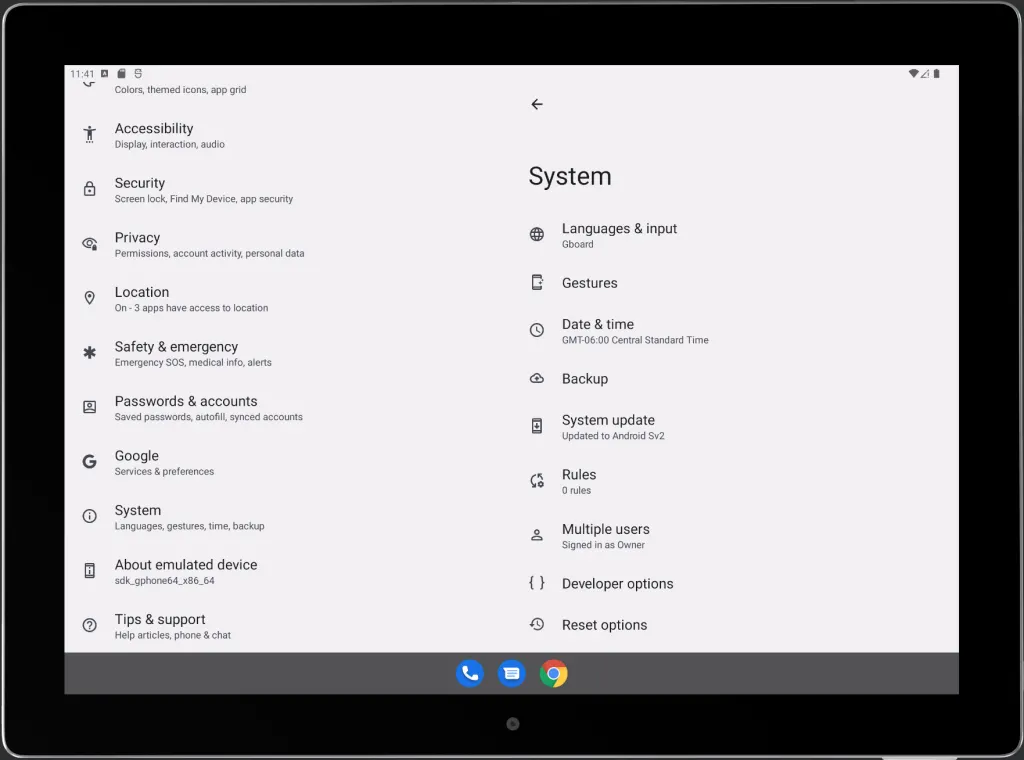Open Location settings
The image size is (1024, 760).
tap(287, 299)
